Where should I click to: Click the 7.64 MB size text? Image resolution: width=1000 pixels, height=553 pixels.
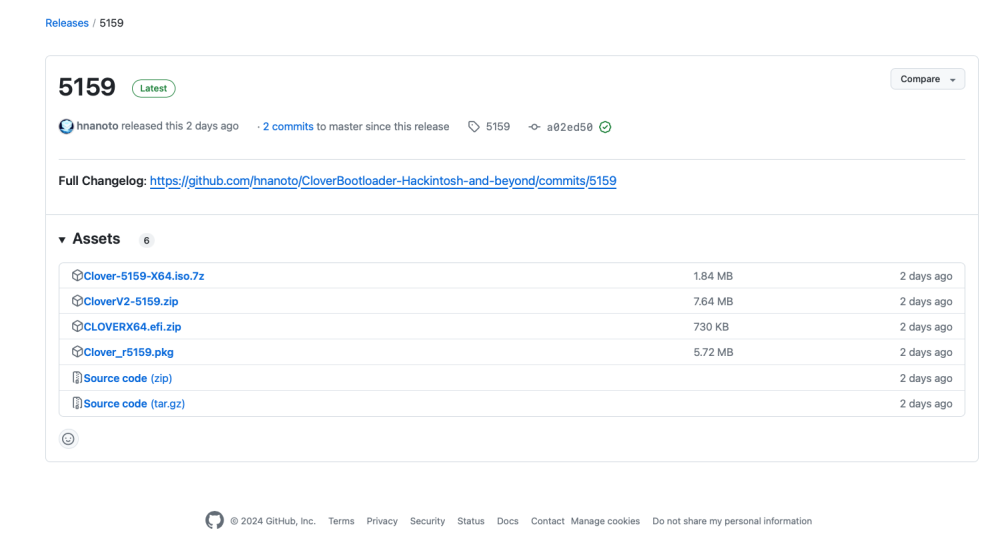click(713, 302)
